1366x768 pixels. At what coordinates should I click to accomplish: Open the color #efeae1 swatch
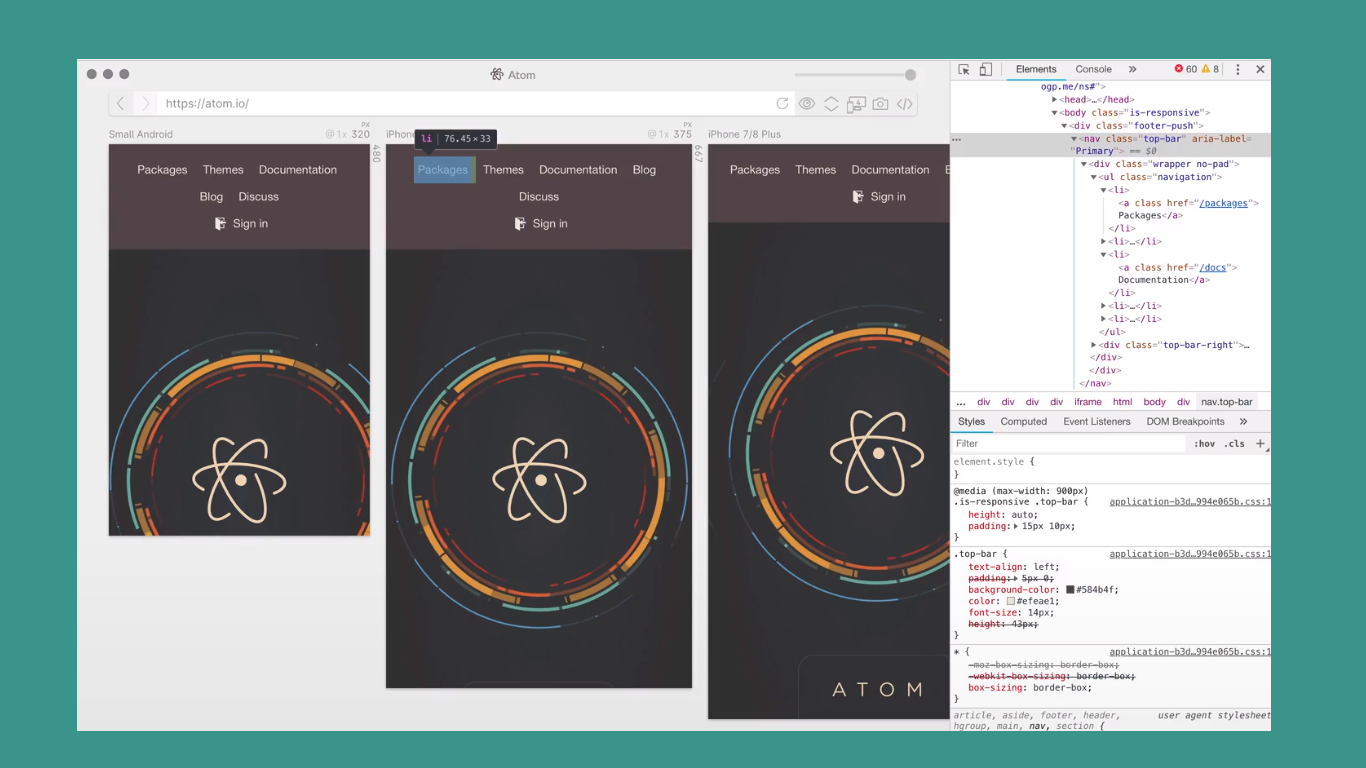pos(1012,602)
